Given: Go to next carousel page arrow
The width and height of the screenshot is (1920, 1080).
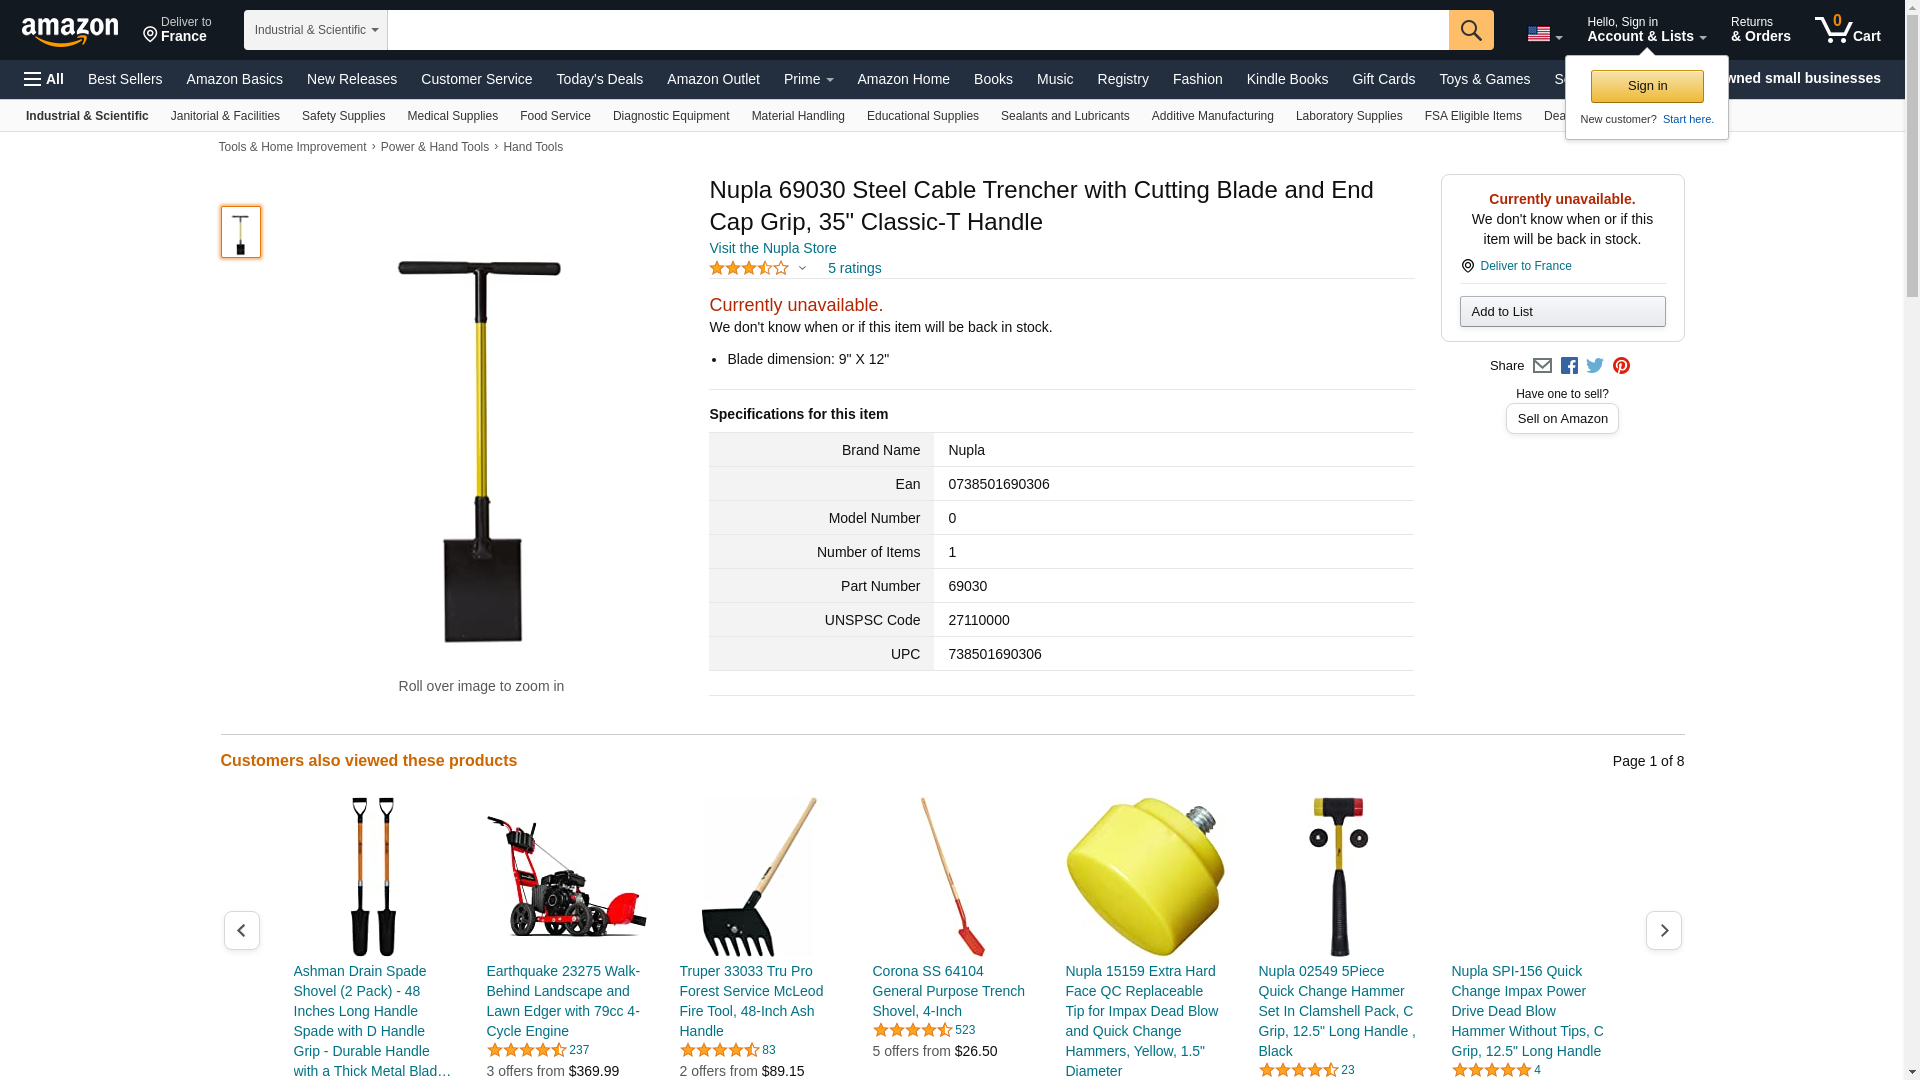Looking at the screenshot, I should [x=1663, y=930].
